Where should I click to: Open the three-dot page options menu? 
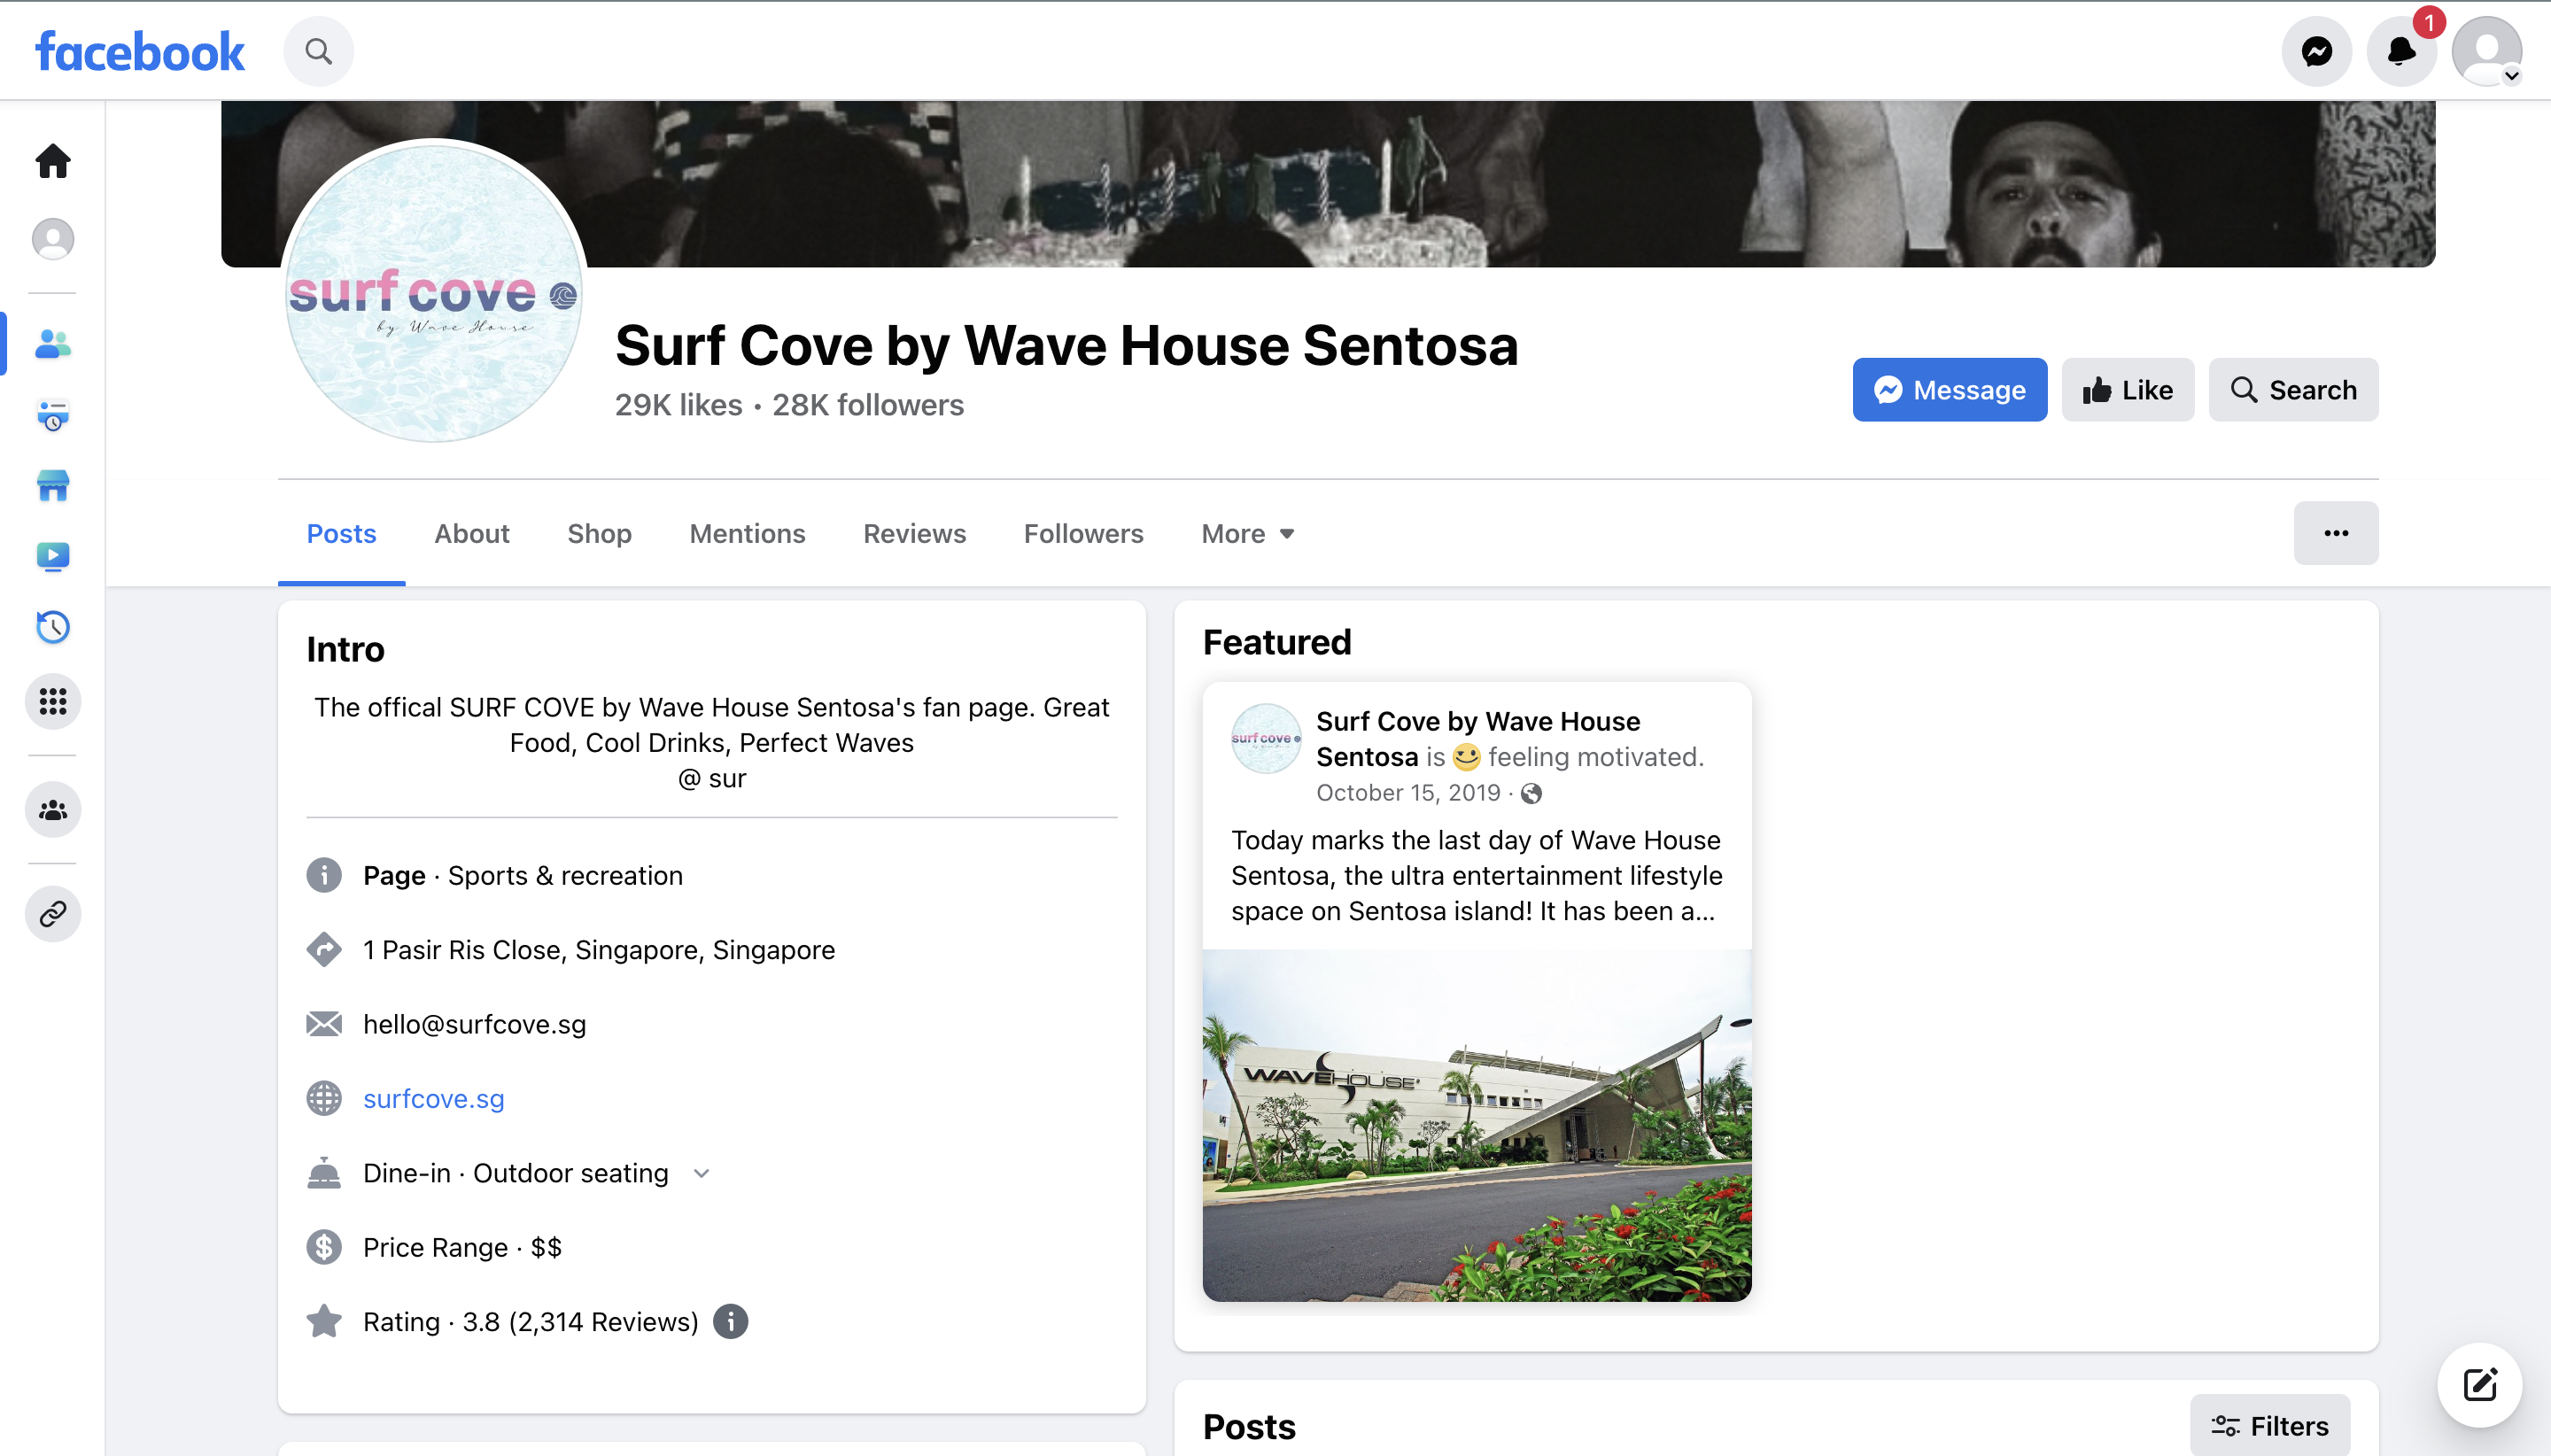tap(2335, 533)
